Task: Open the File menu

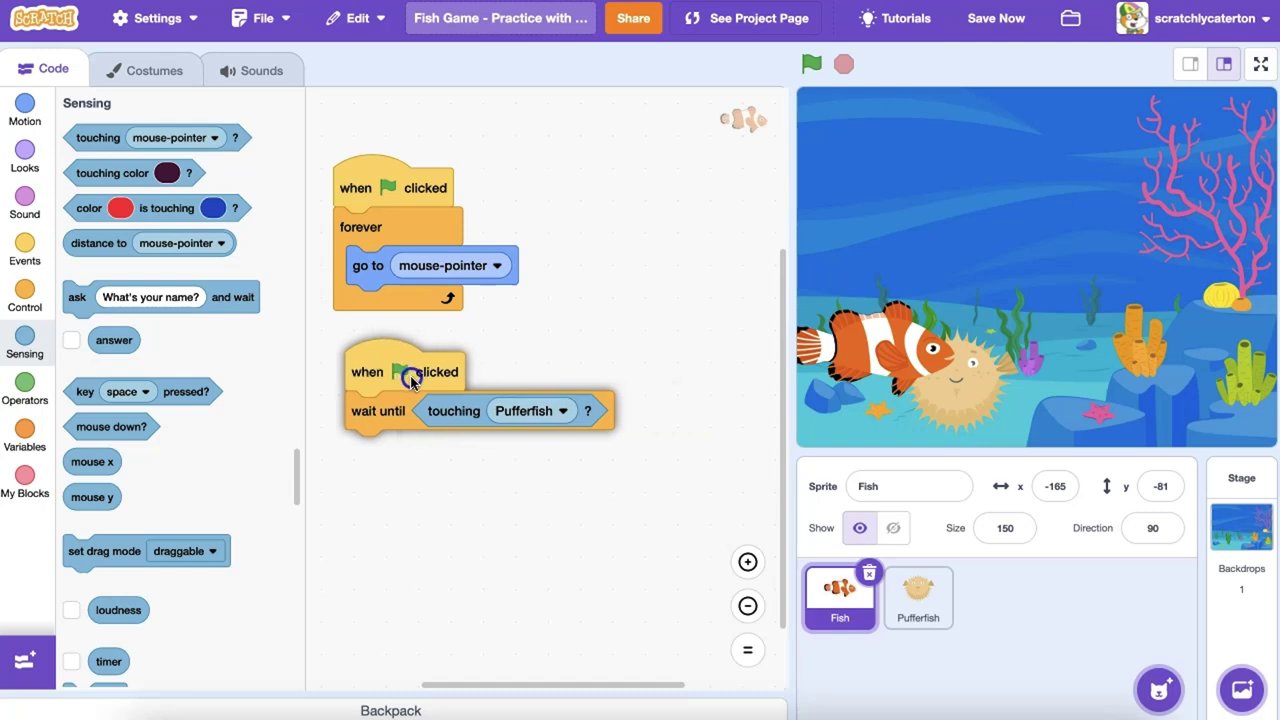Action: [x=261, y=18]
